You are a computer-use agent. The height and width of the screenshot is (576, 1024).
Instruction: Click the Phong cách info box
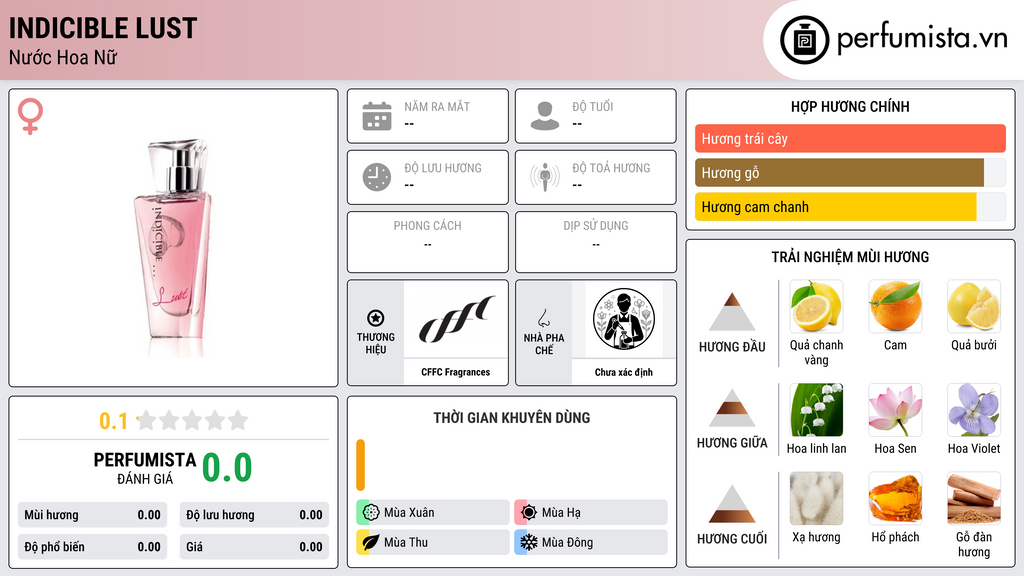(428, 242)
